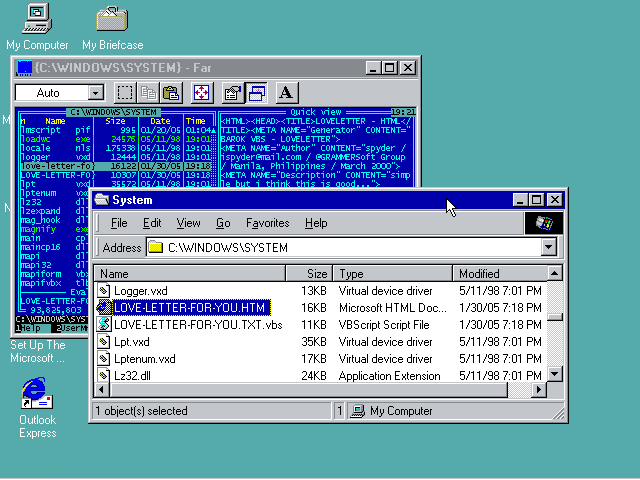Click the Lptenum.vxd file icon

point(104,359)
